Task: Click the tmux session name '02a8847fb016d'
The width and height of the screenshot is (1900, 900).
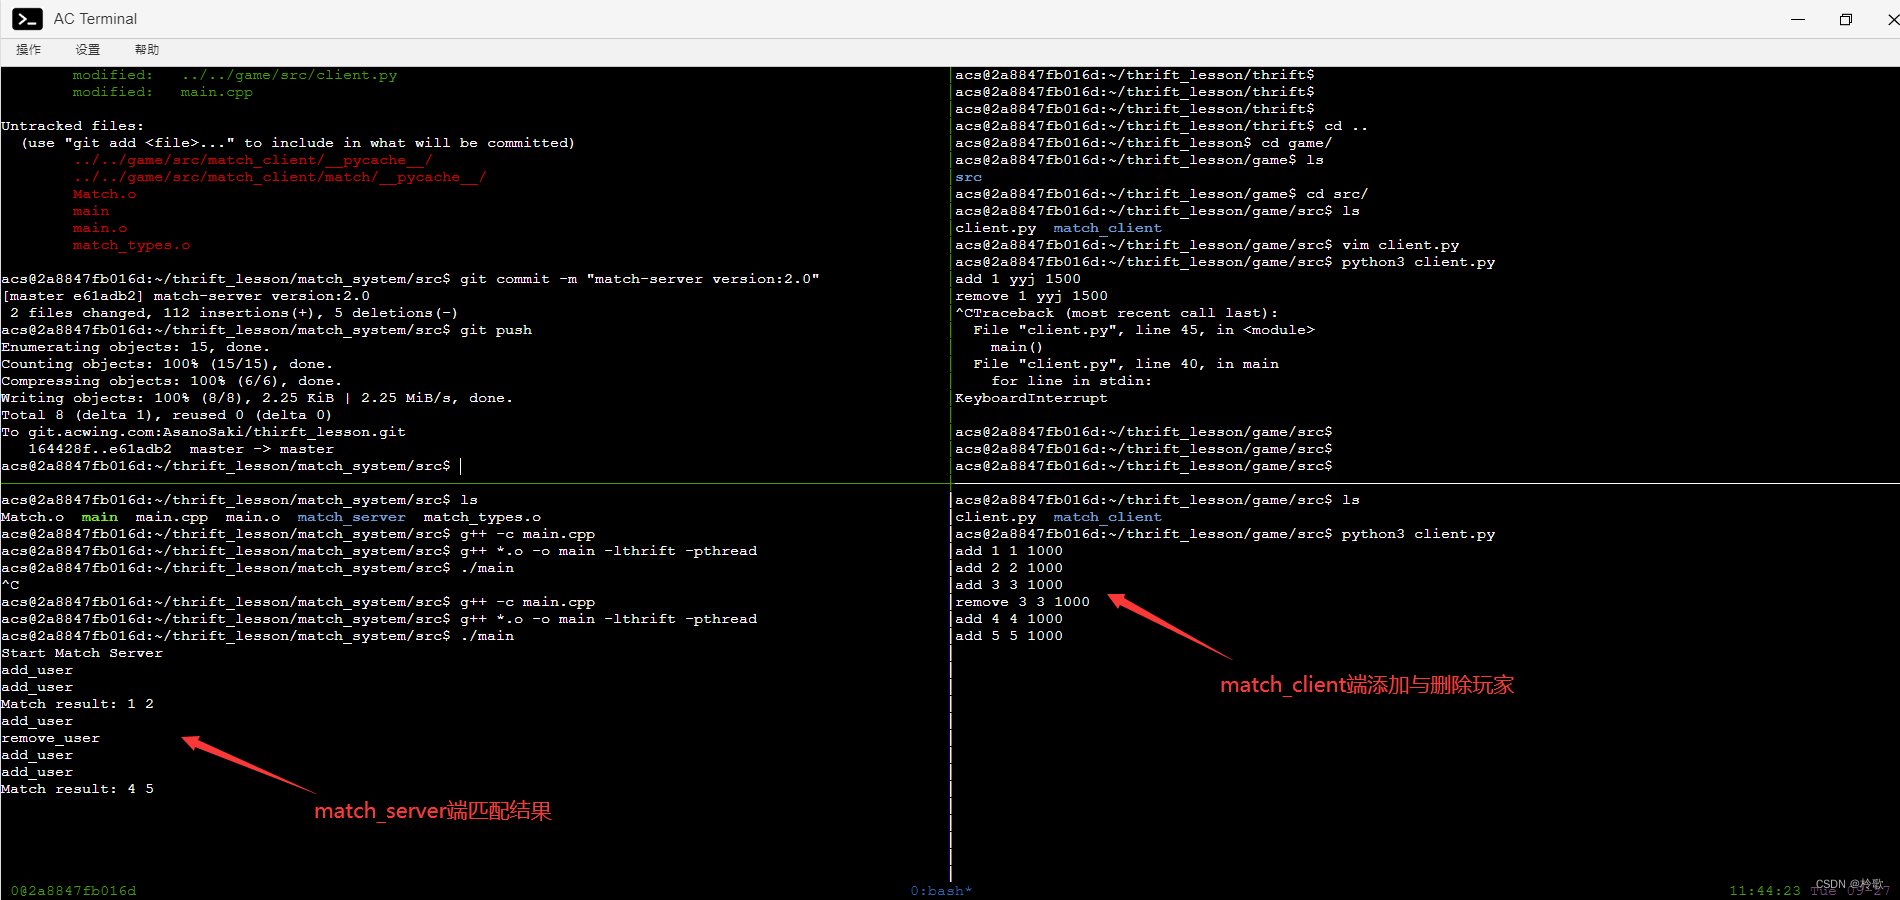Action: pyautogui.click(x=73, y=891)
